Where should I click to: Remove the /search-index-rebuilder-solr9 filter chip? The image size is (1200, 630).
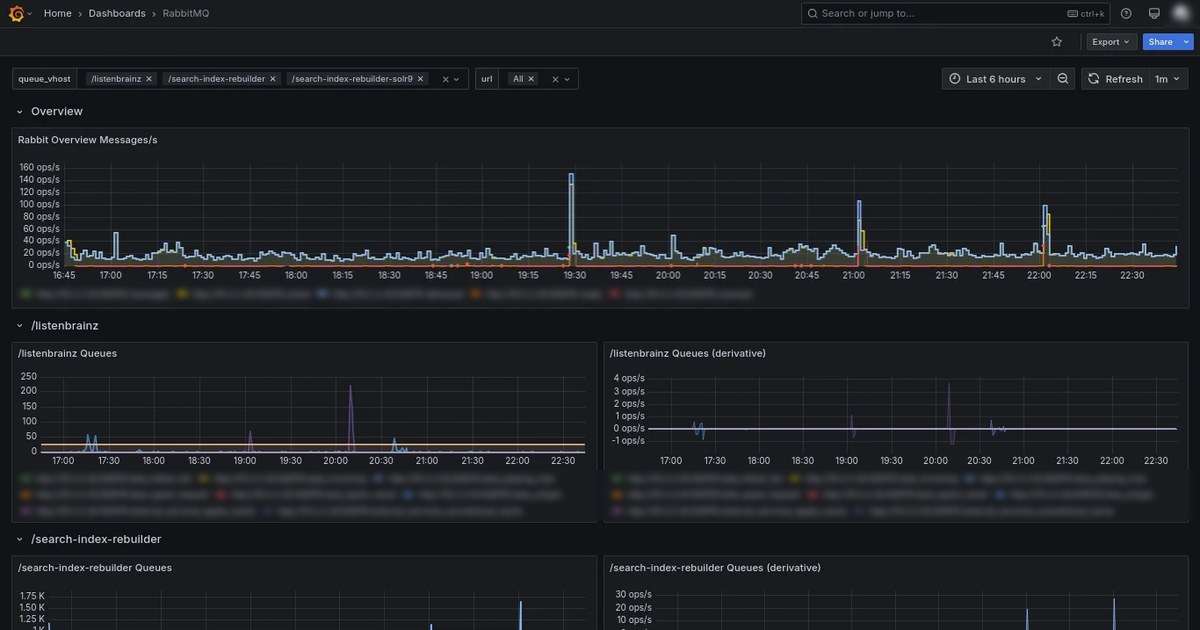click(421, 79)
